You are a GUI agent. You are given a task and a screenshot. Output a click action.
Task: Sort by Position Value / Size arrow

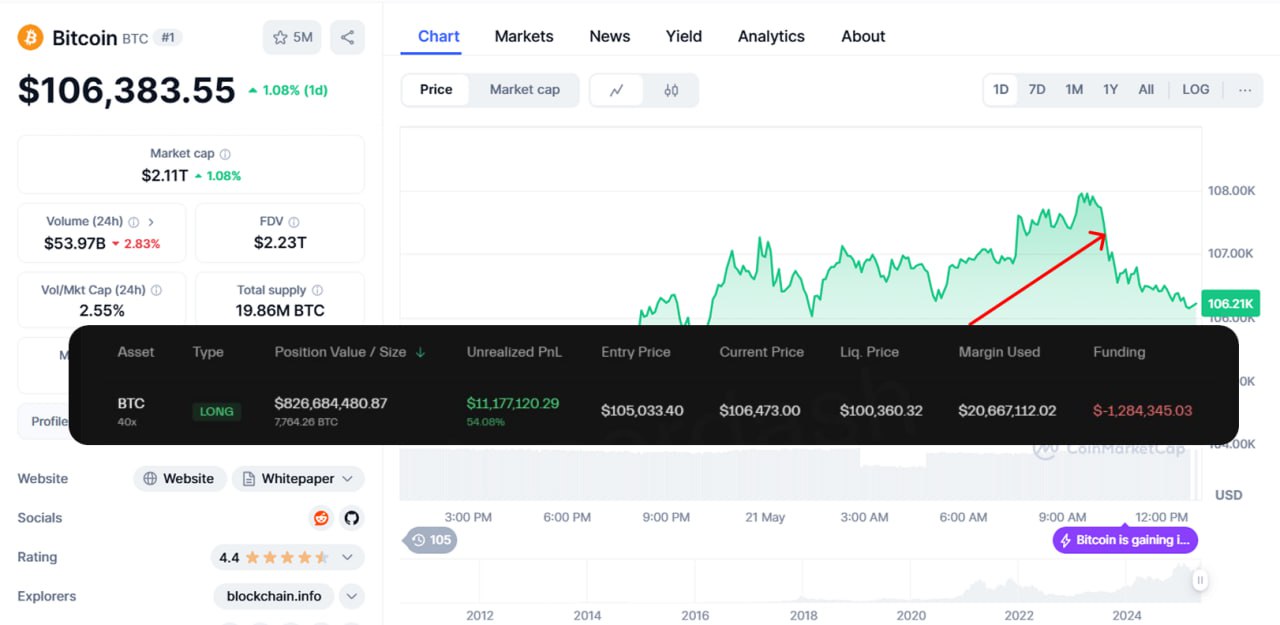(420, 352)
